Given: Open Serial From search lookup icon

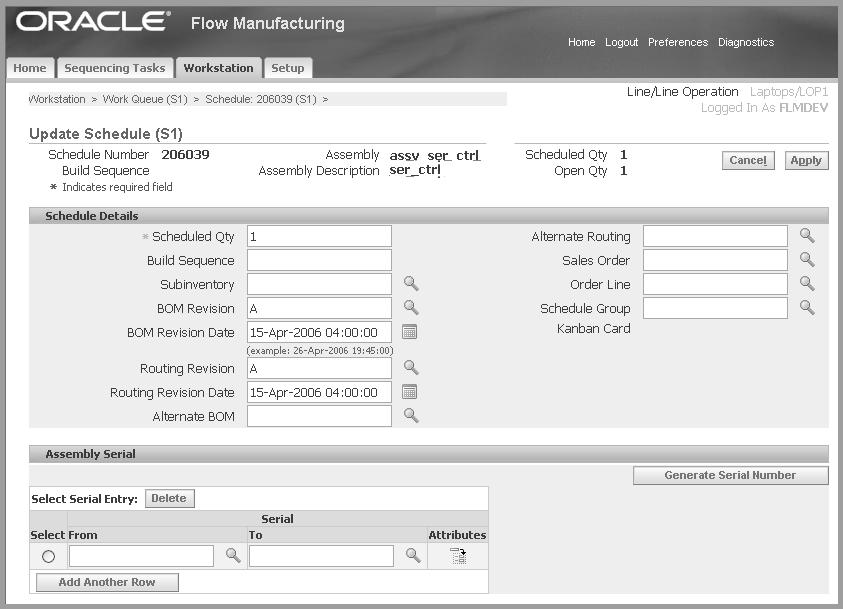Looking at the screenshot, I should (x=233, y=555).
